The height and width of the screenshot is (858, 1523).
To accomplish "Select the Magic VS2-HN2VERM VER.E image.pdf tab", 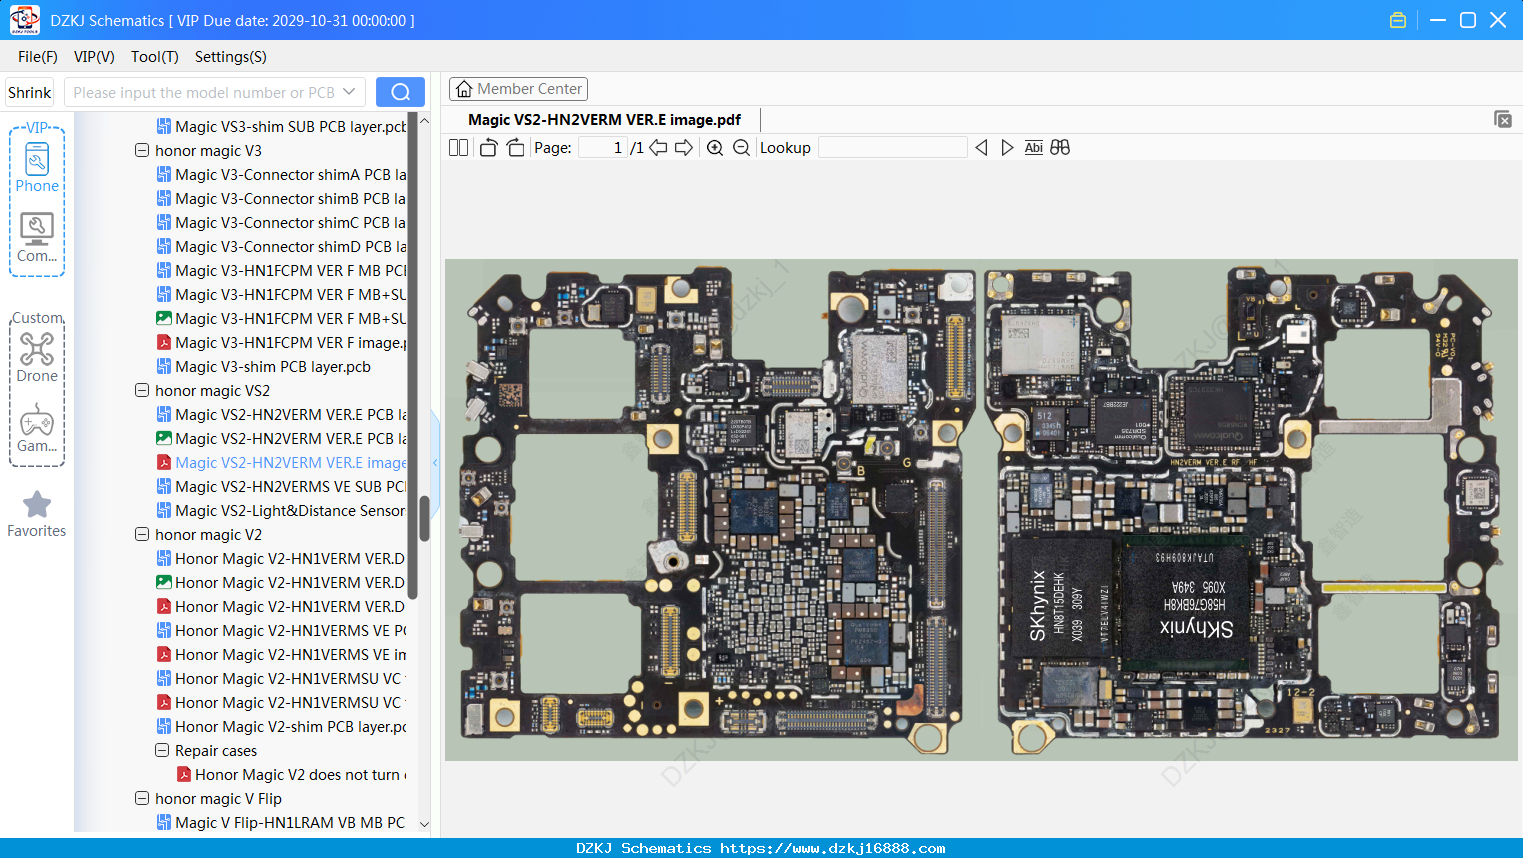I will point(605,120).
